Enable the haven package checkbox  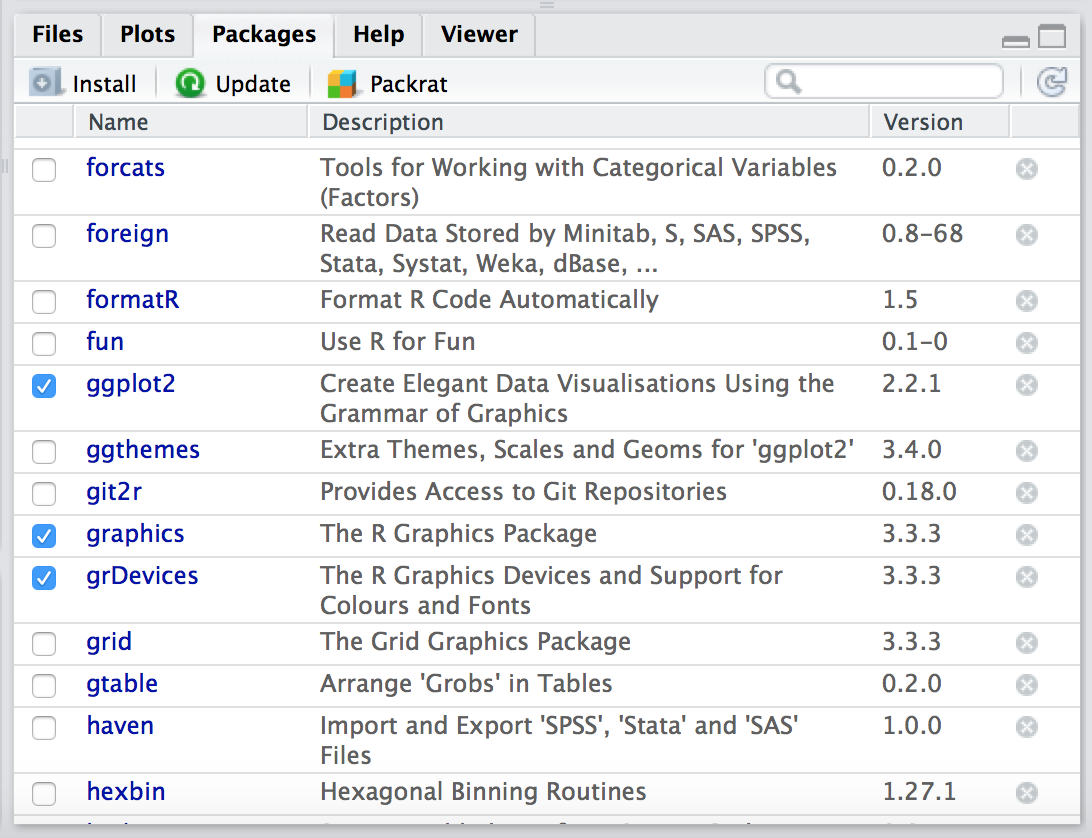[44, 727]
